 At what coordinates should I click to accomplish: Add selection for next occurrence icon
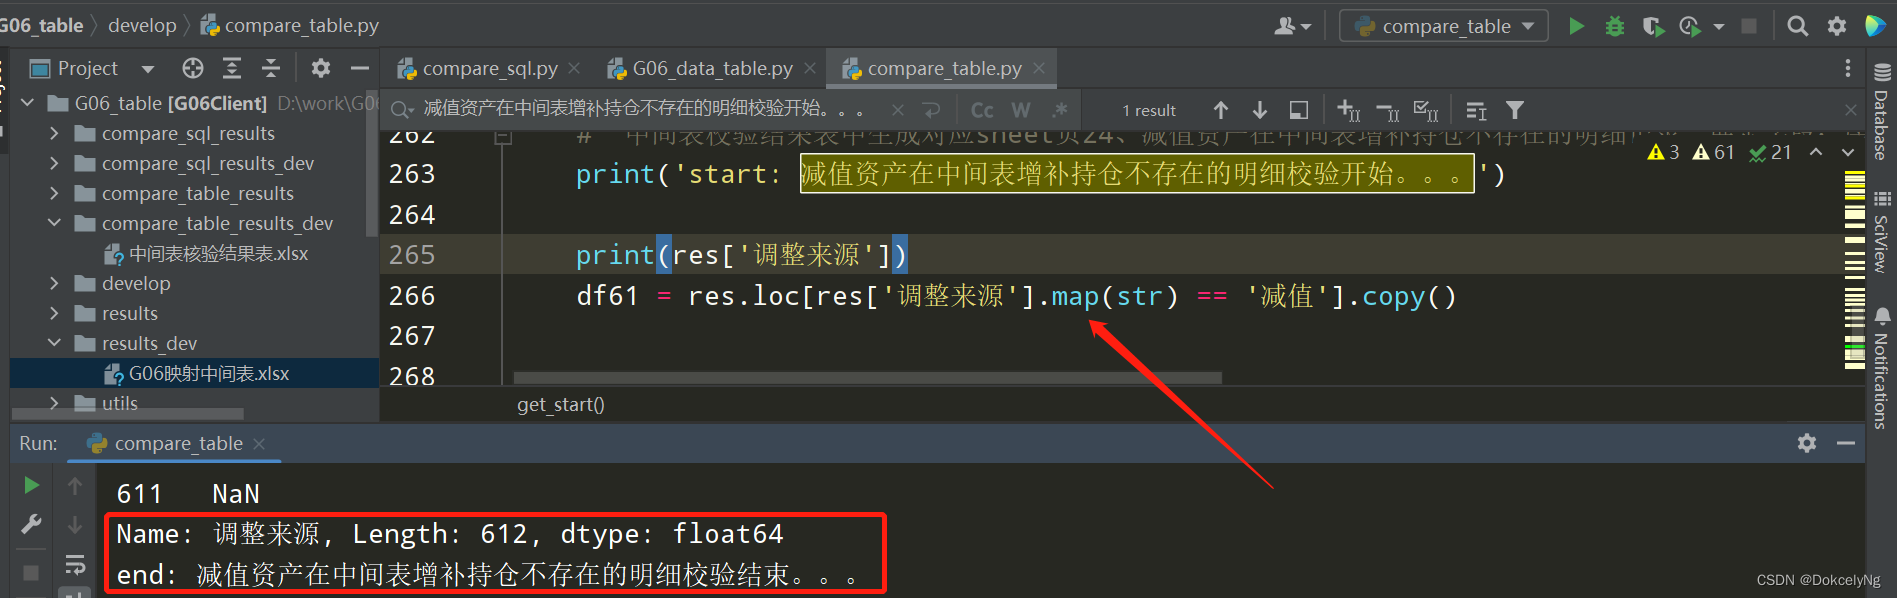(1349, 110)
